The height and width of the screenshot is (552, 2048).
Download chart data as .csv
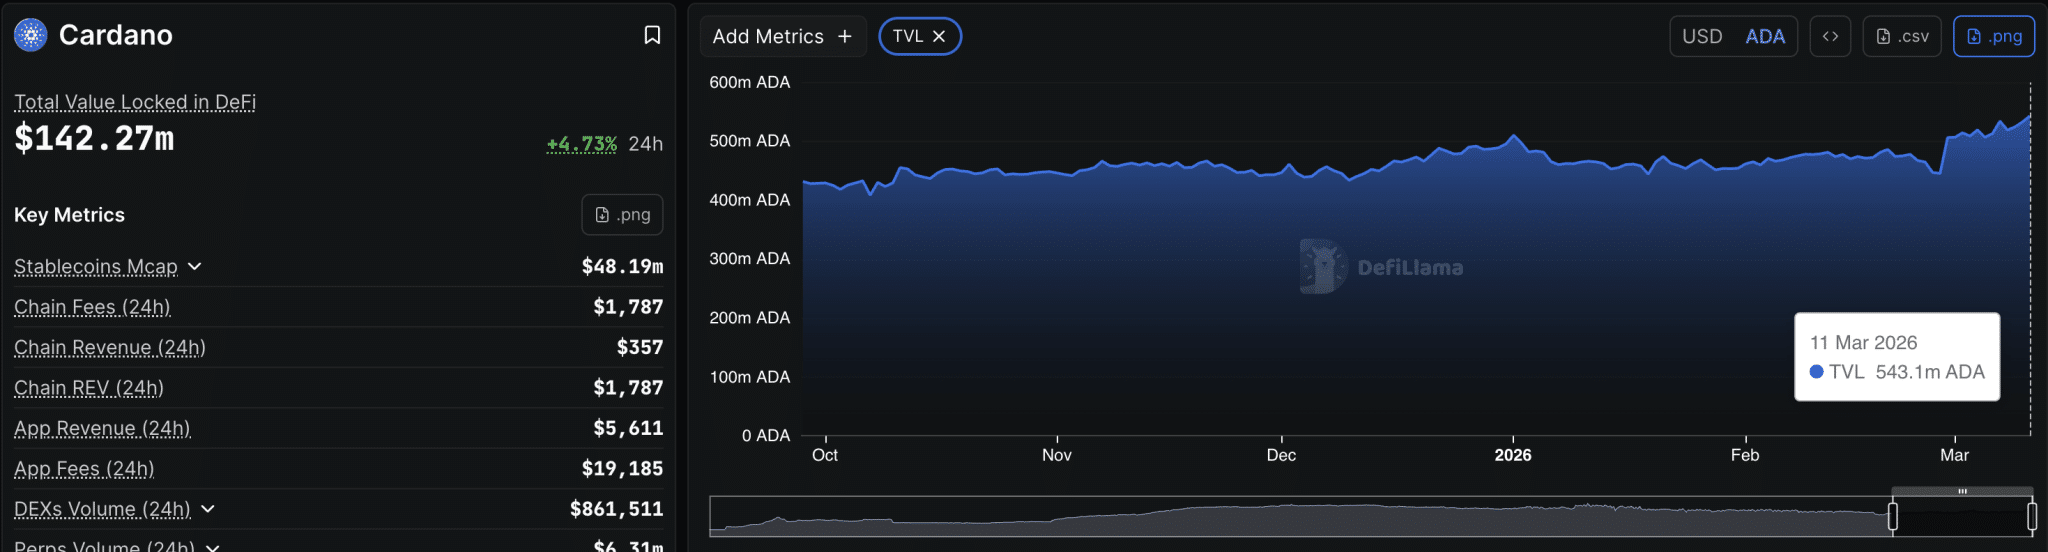(x=1902, y=36)
